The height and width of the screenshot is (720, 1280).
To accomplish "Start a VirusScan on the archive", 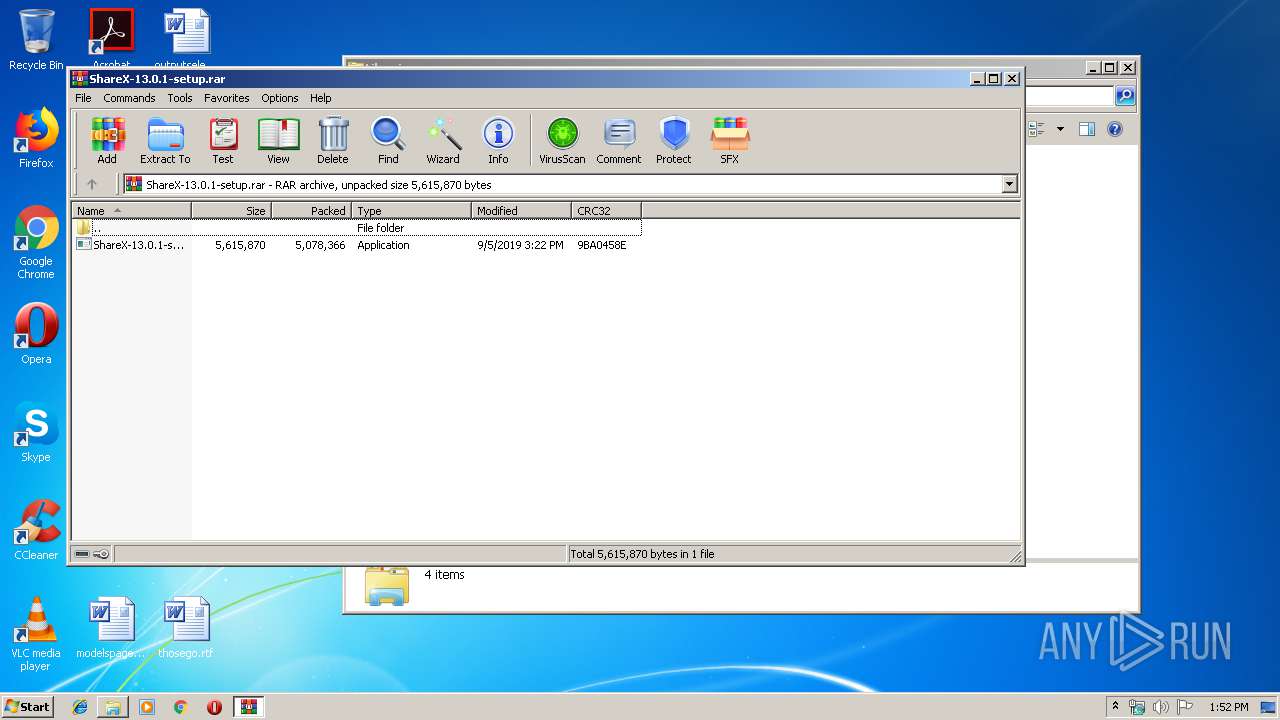I will (562, 141).
